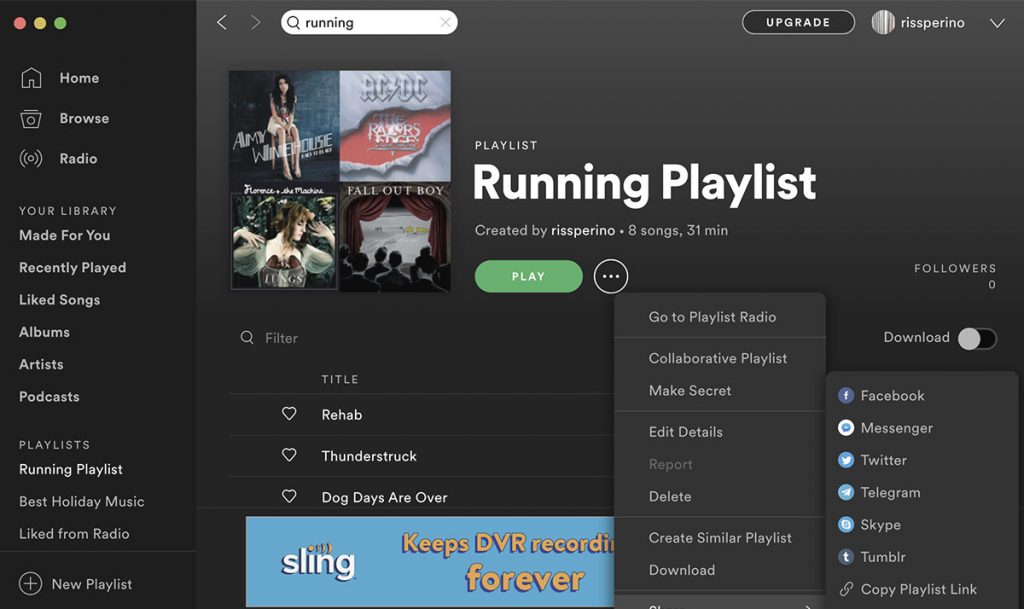Select Liked from Radio playlist
The width and height of the screenshot is (1024, 609).
[74, 533]
